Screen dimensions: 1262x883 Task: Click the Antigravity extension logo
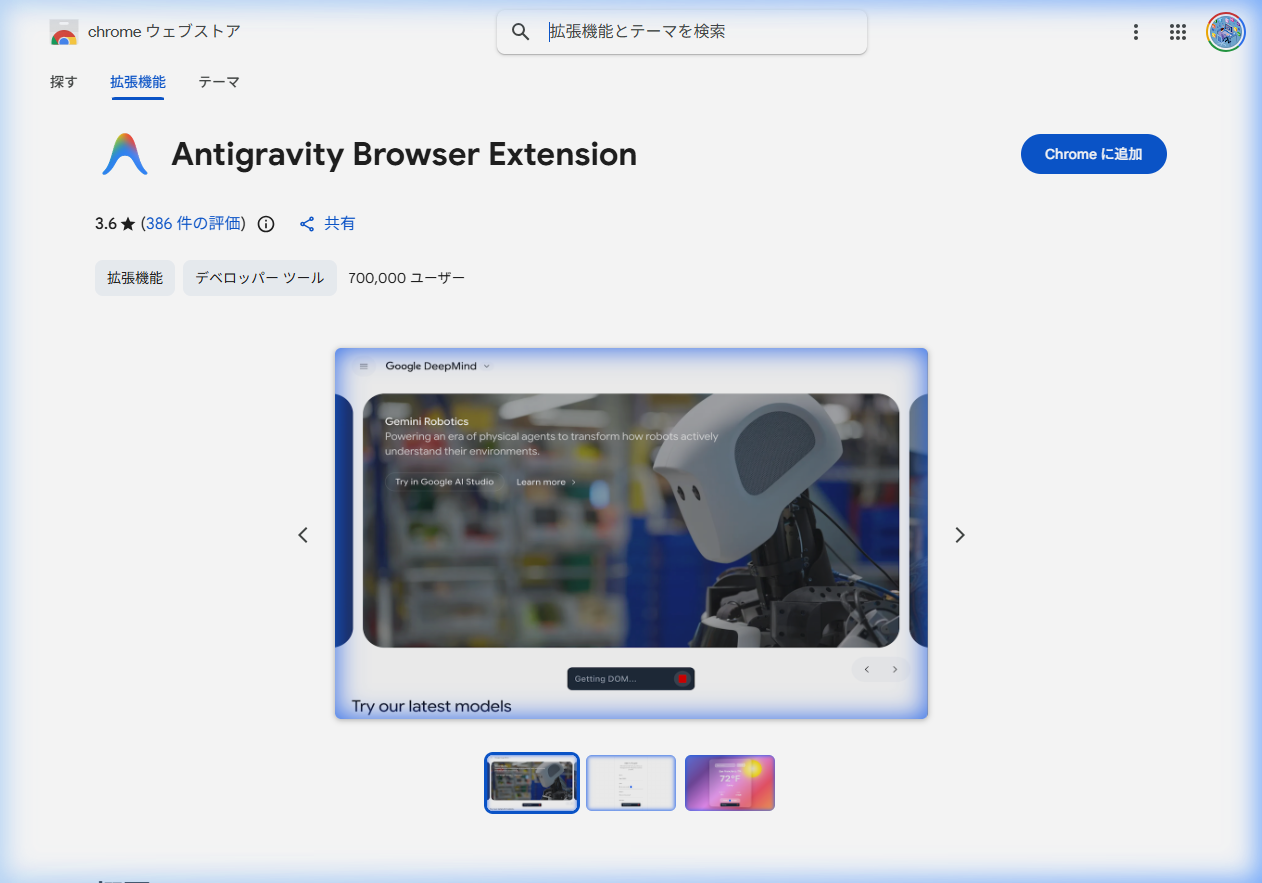124,154
